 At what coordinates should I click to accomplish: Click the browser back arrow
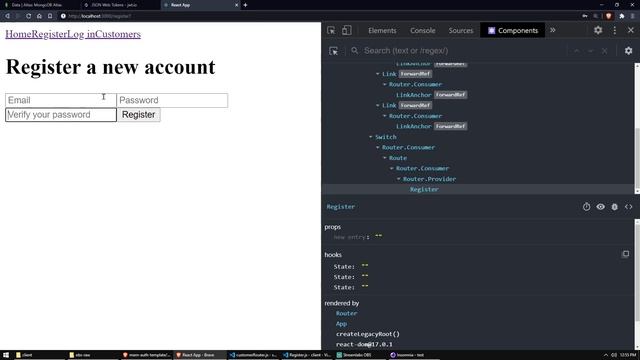click(x=7, y=16)
